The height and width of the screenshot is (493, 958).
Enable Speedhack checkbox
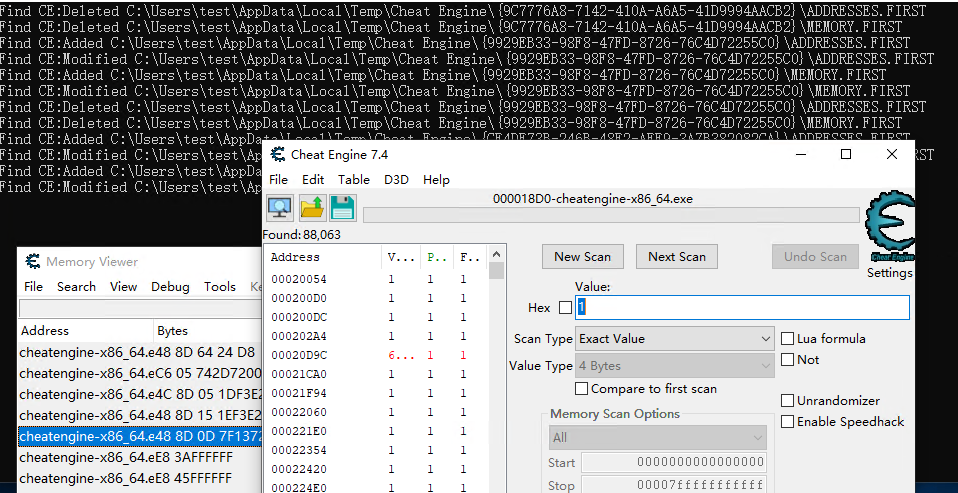tap(788, 422)
